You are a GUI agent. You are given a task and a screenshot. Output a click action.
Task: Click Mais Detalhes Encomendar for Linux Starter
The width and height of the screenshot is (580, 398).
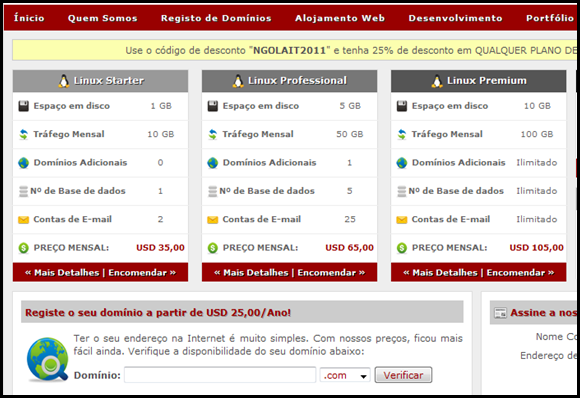pyautogui.click(x=100, y=273)
